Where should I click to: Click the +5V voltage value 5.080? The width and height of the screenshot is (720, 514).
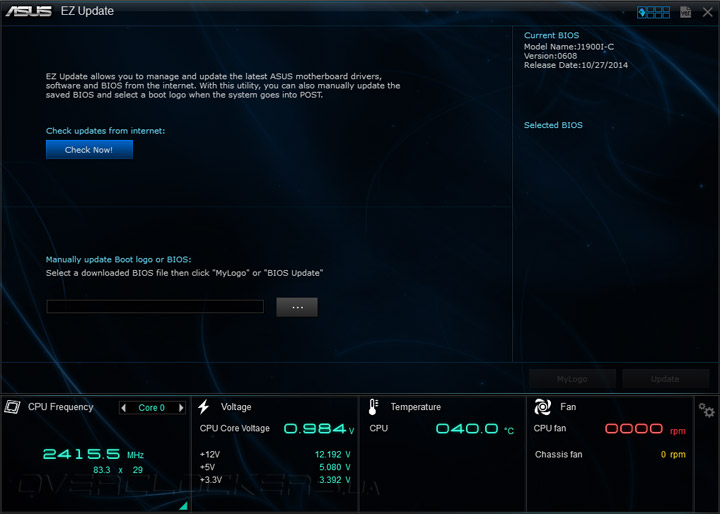(335, 467)
